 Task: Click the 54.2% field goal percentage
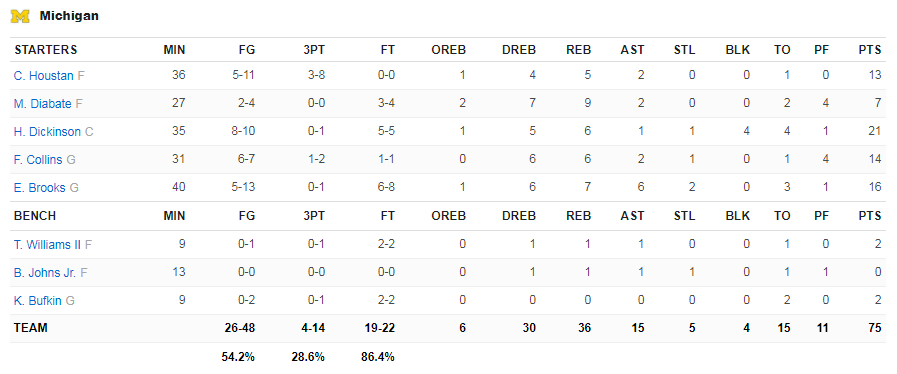pyautogui.click(x=238, y=357)
